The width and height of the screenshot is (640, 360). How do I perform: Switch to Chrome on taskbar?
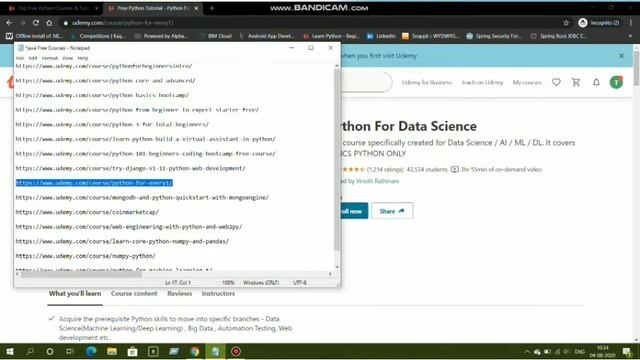point(195,351)
